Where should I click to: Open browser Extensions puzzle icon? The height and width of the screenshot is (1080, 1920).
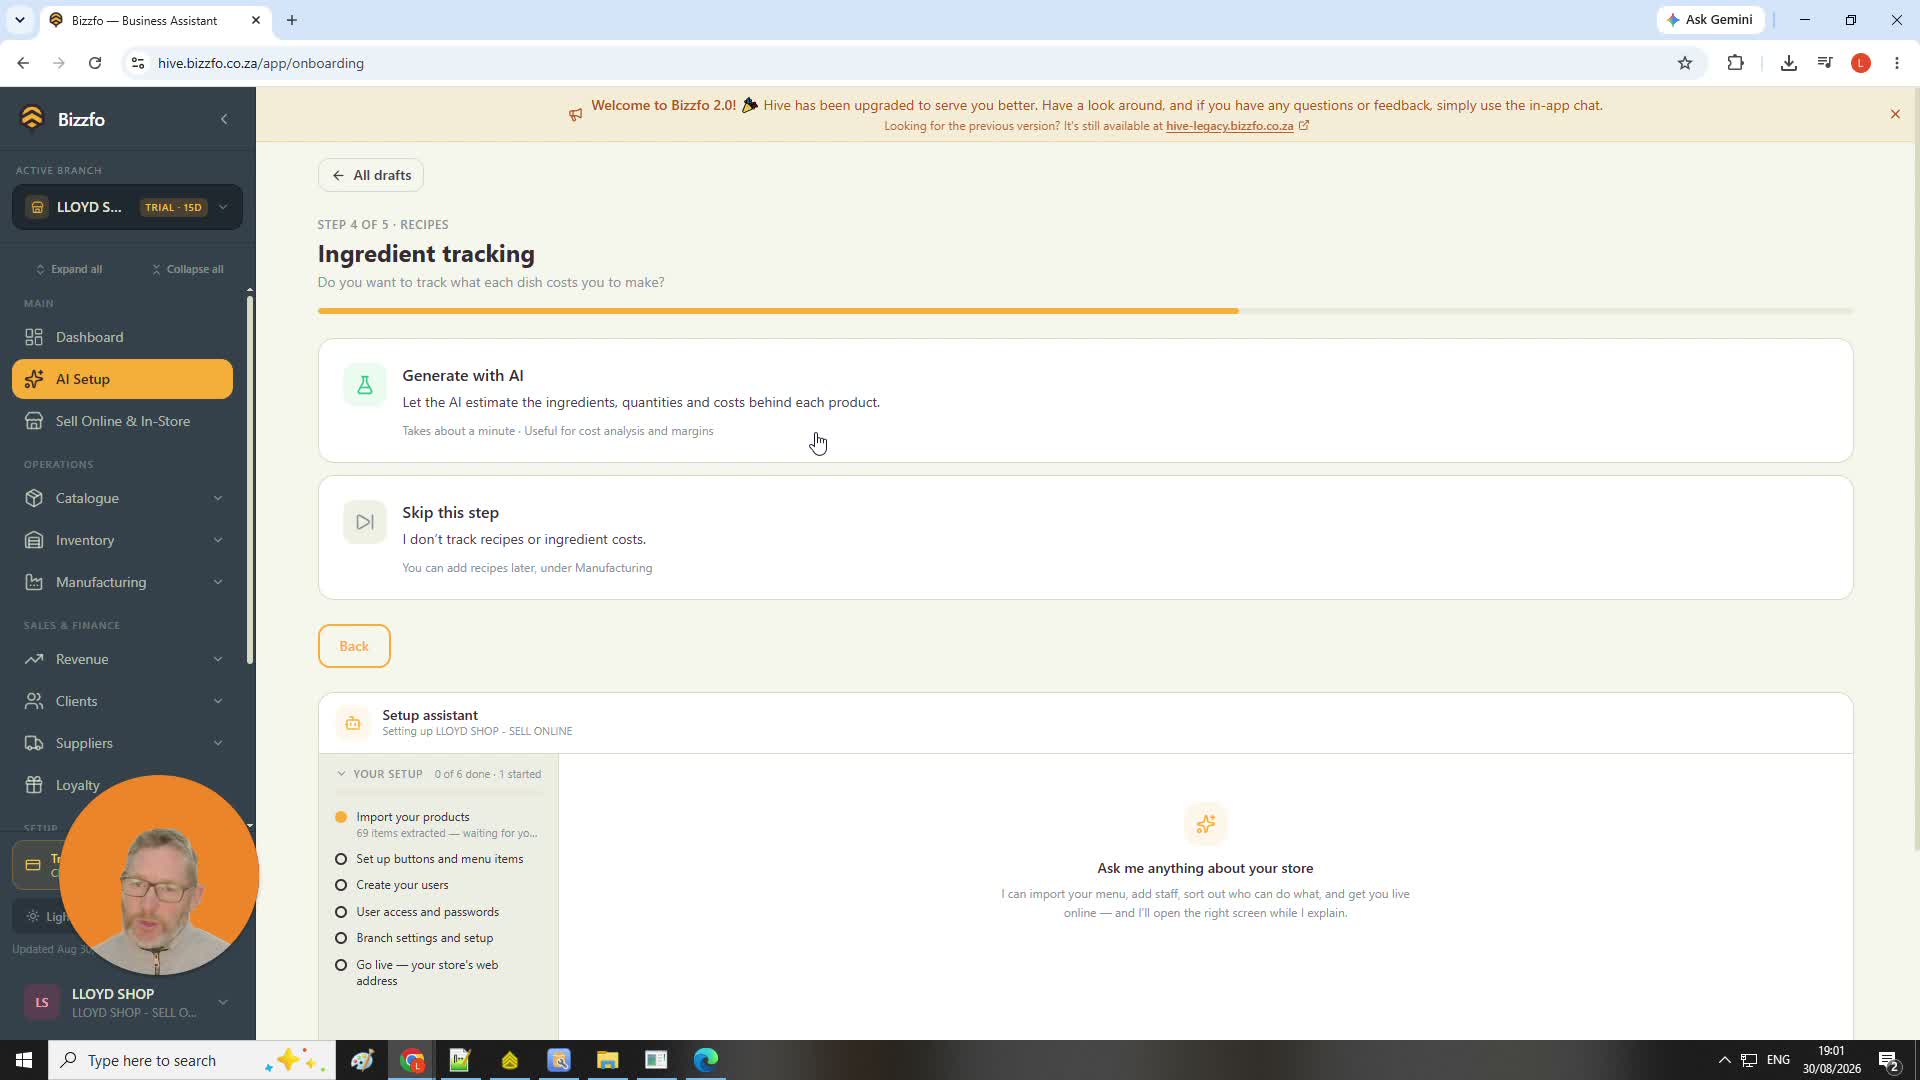1735,63
